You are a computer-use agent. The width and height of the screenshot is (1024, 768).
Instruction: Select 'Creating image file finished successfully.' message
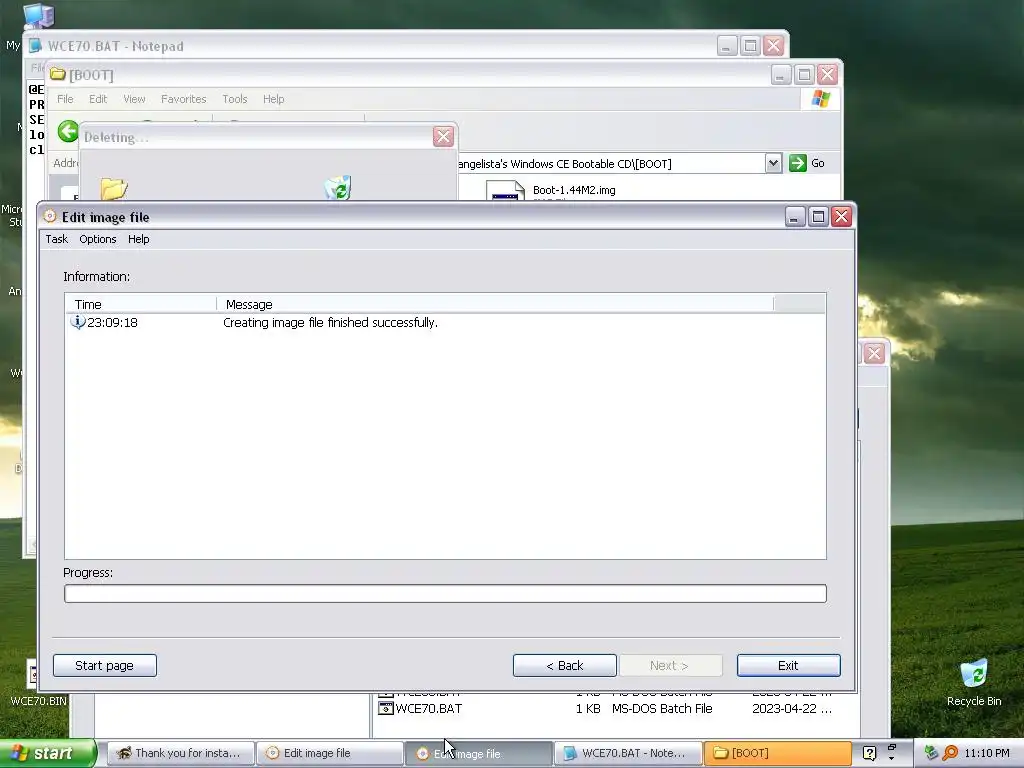click(330, 323)
